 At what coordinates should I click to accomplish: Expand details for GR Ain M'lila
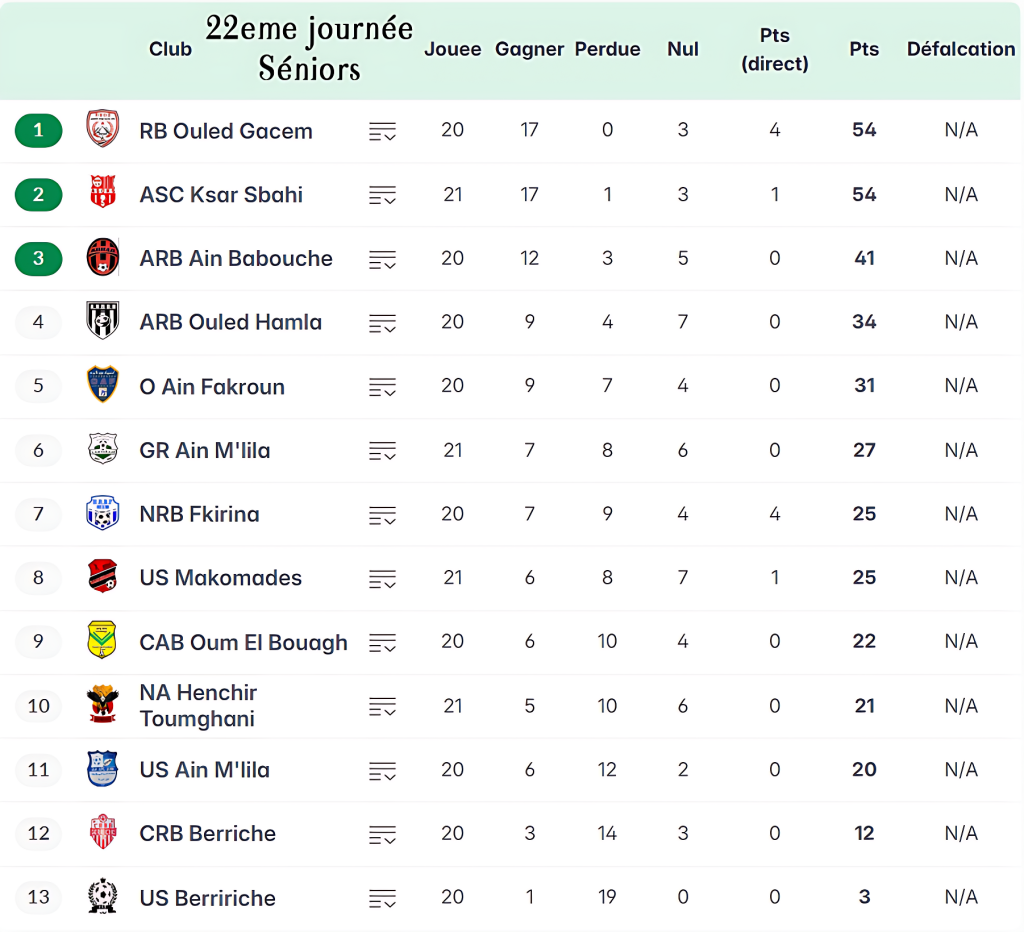pyautogui.click(x=382, y=451)
